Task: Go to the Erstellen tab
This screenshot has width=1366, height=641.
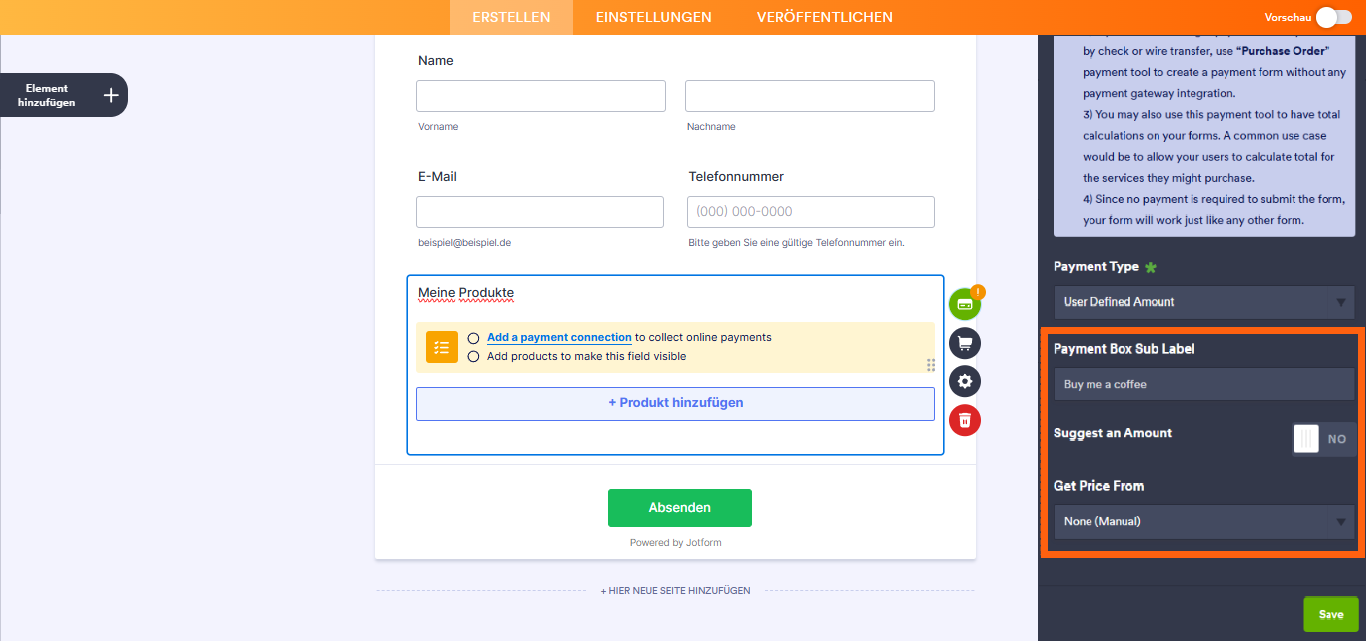Action: pyautogui.click(x=511, y=17)
